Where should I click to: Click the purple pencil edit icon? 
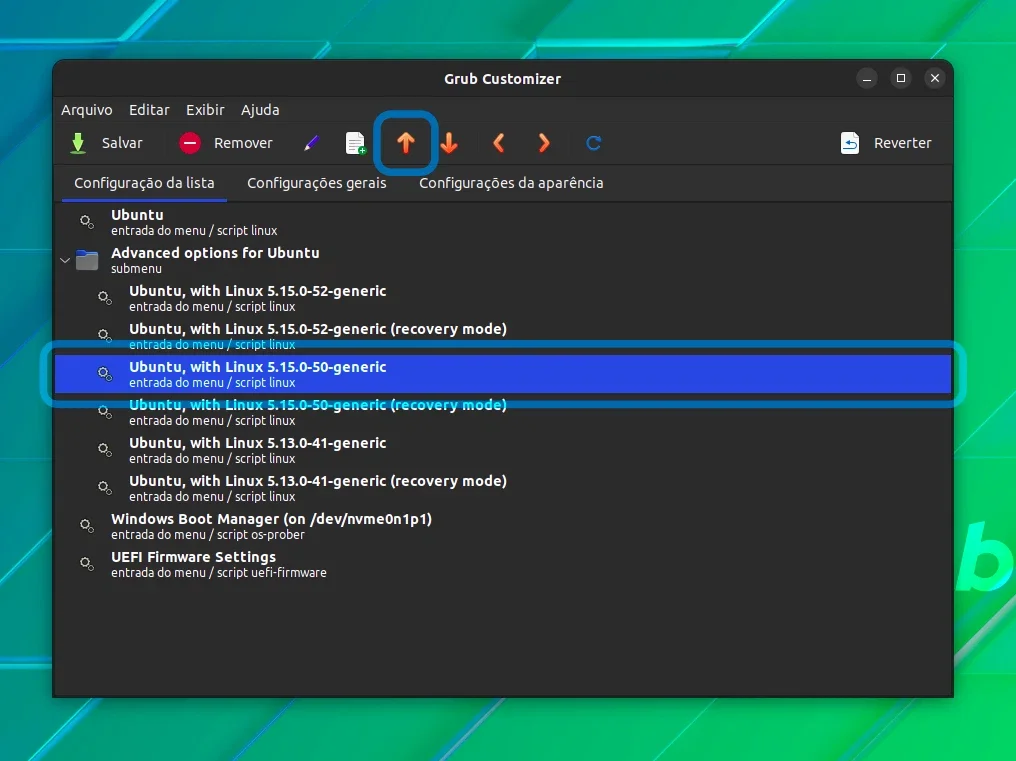(x=312, y=143)
